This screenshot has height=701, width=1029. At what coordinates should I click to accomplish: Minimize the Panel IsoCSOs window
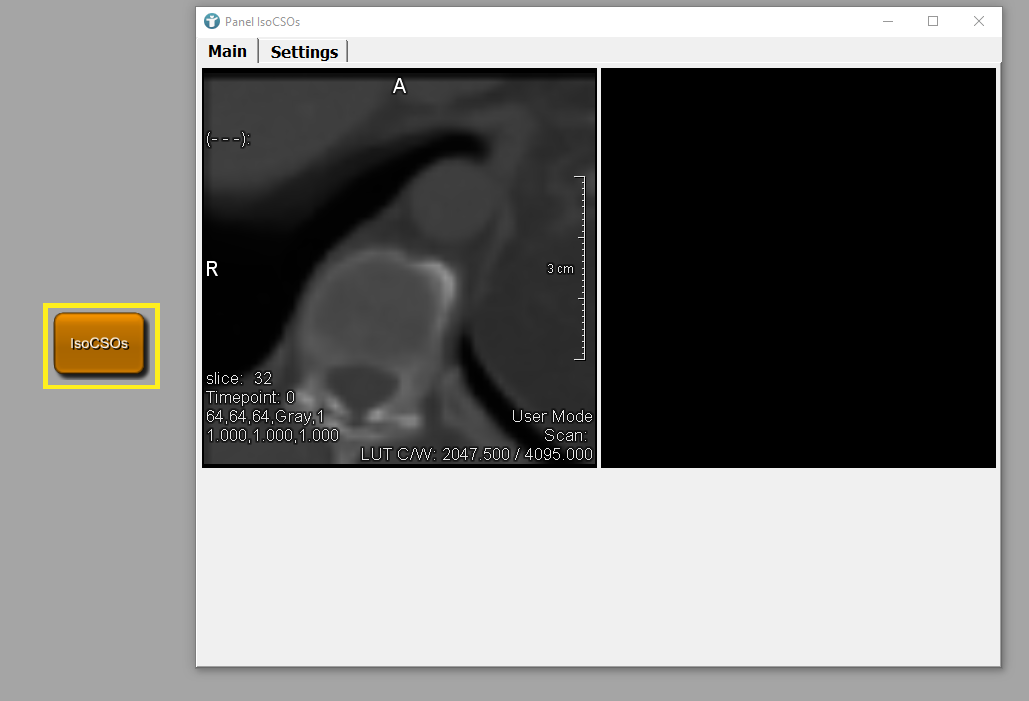(x=887, y=21)
